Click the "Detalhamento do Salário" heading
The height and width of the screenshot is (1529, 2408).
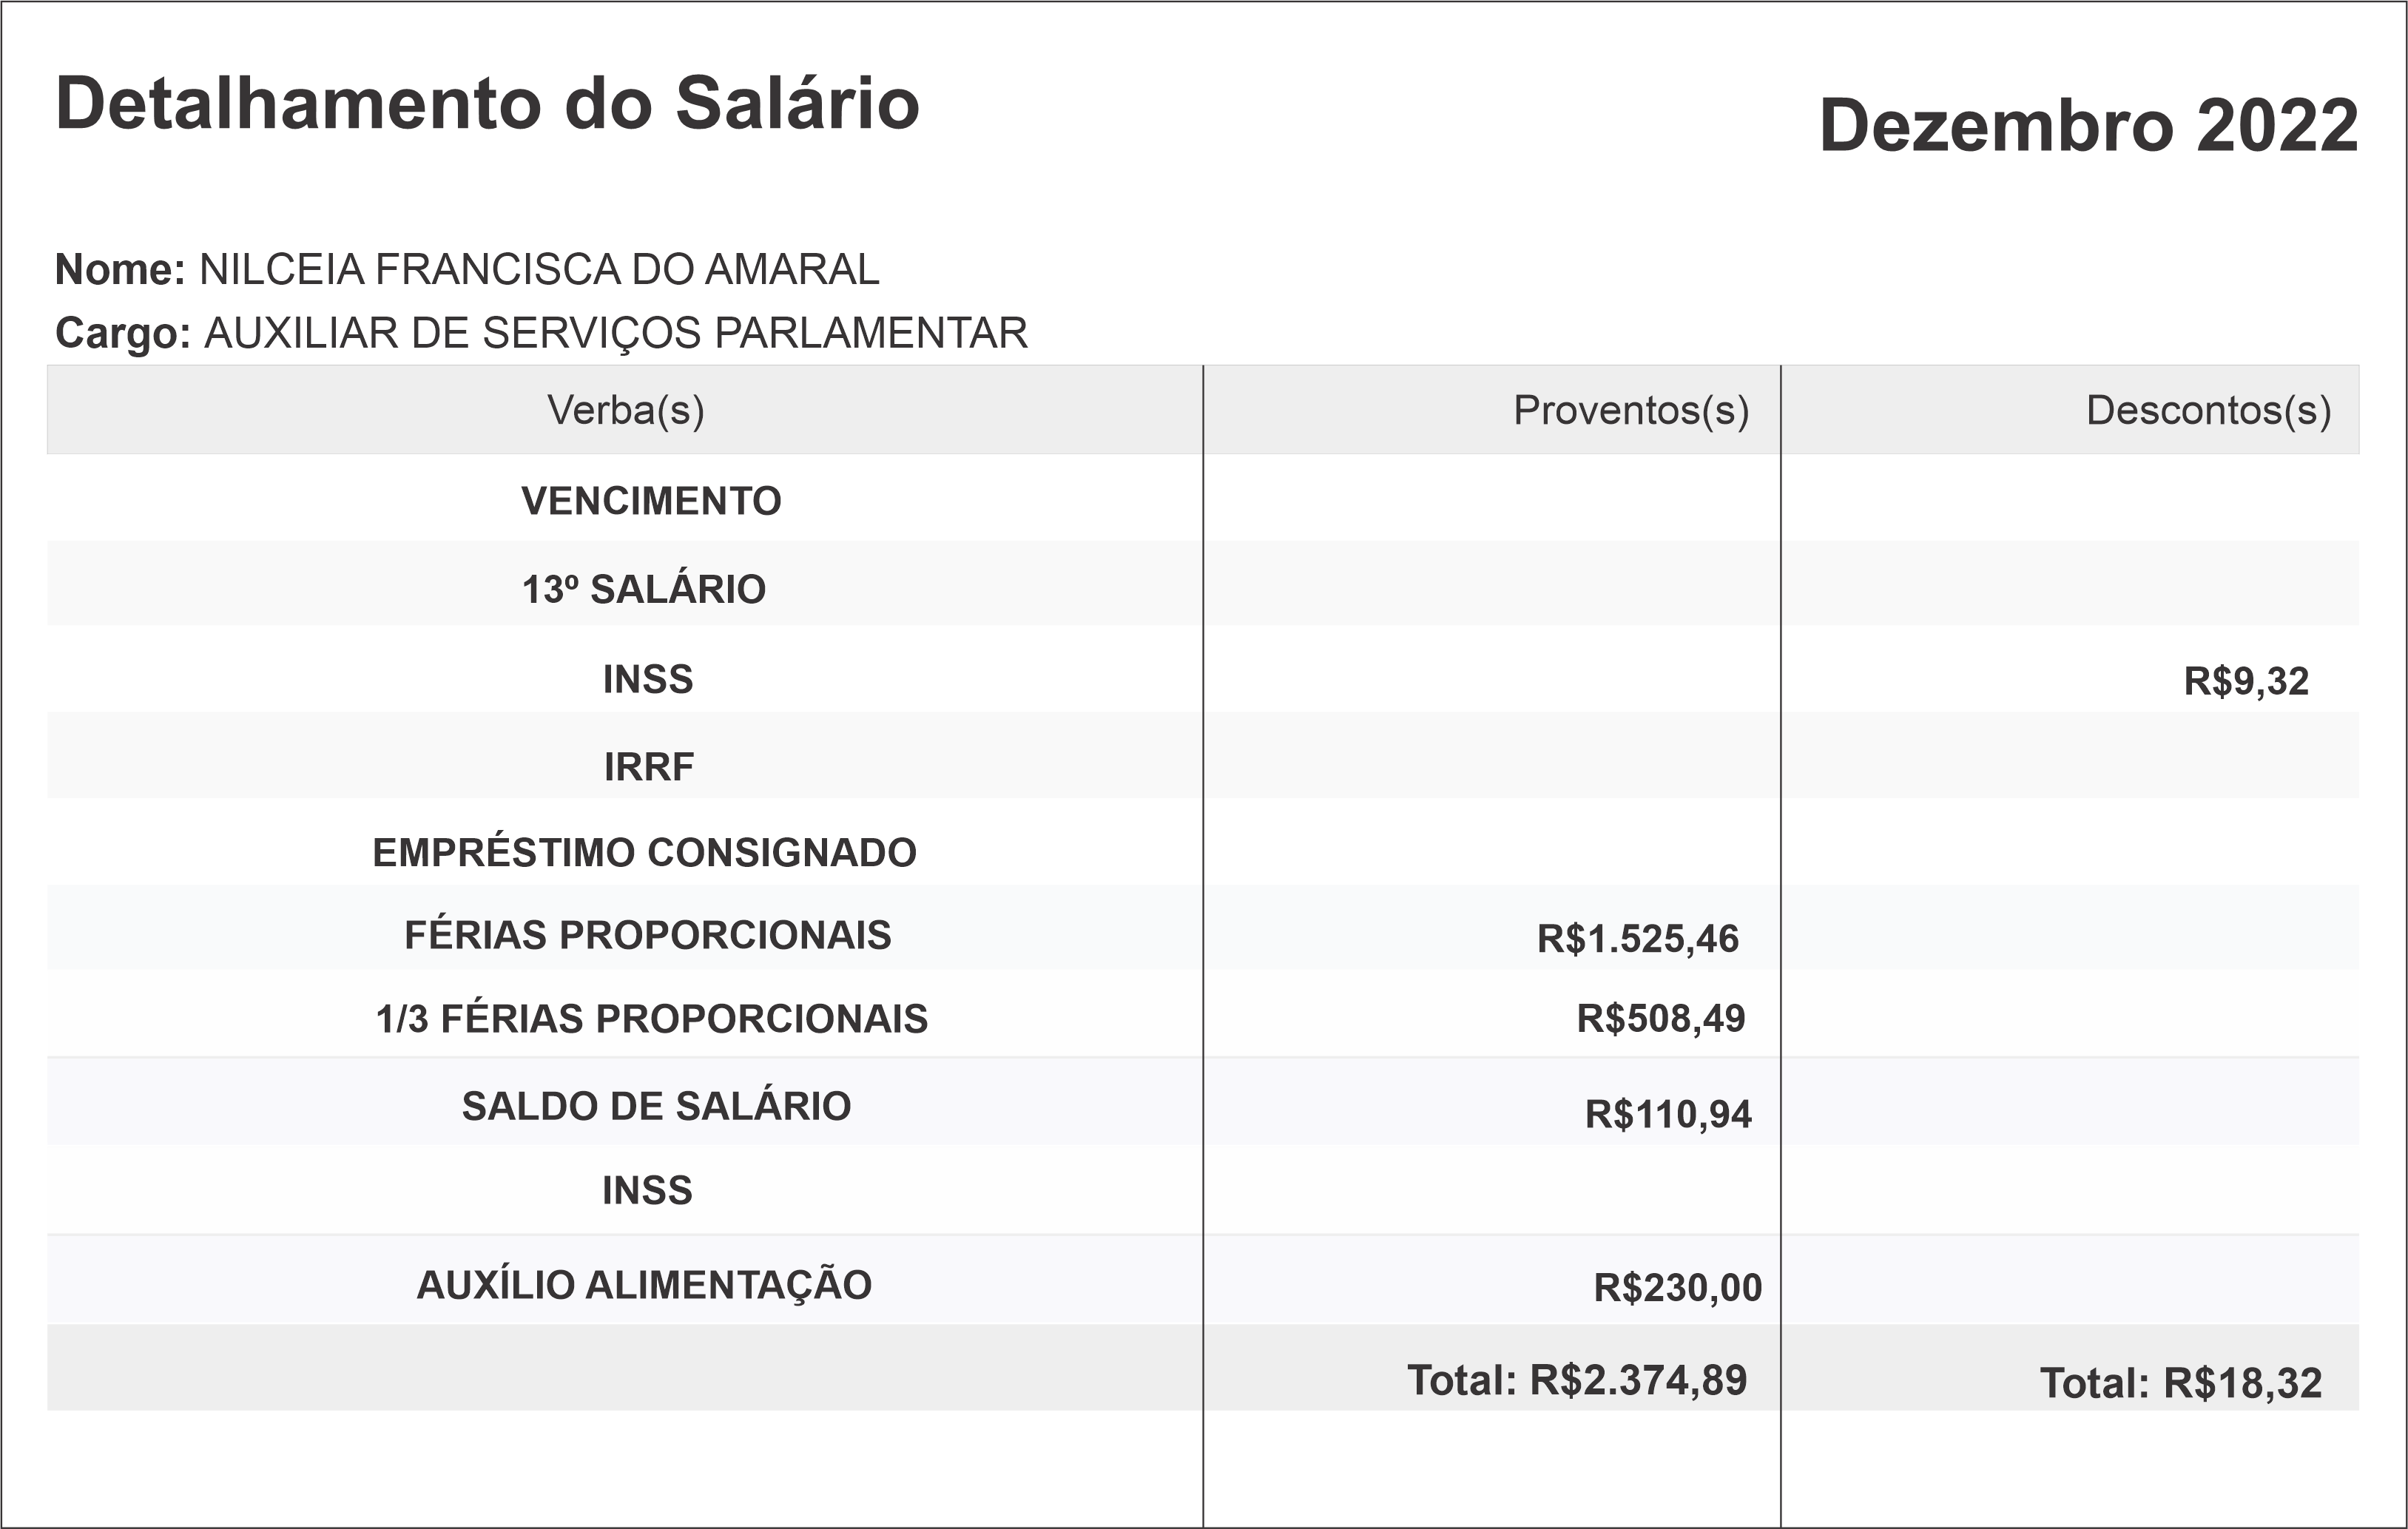(487, 104)
